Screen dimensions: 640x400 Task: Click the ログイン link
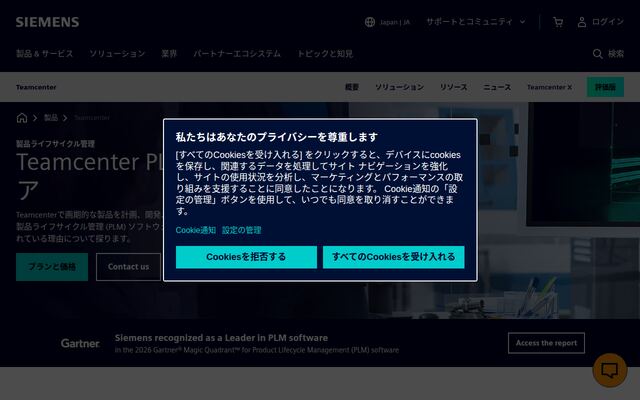tap(608, 22)
